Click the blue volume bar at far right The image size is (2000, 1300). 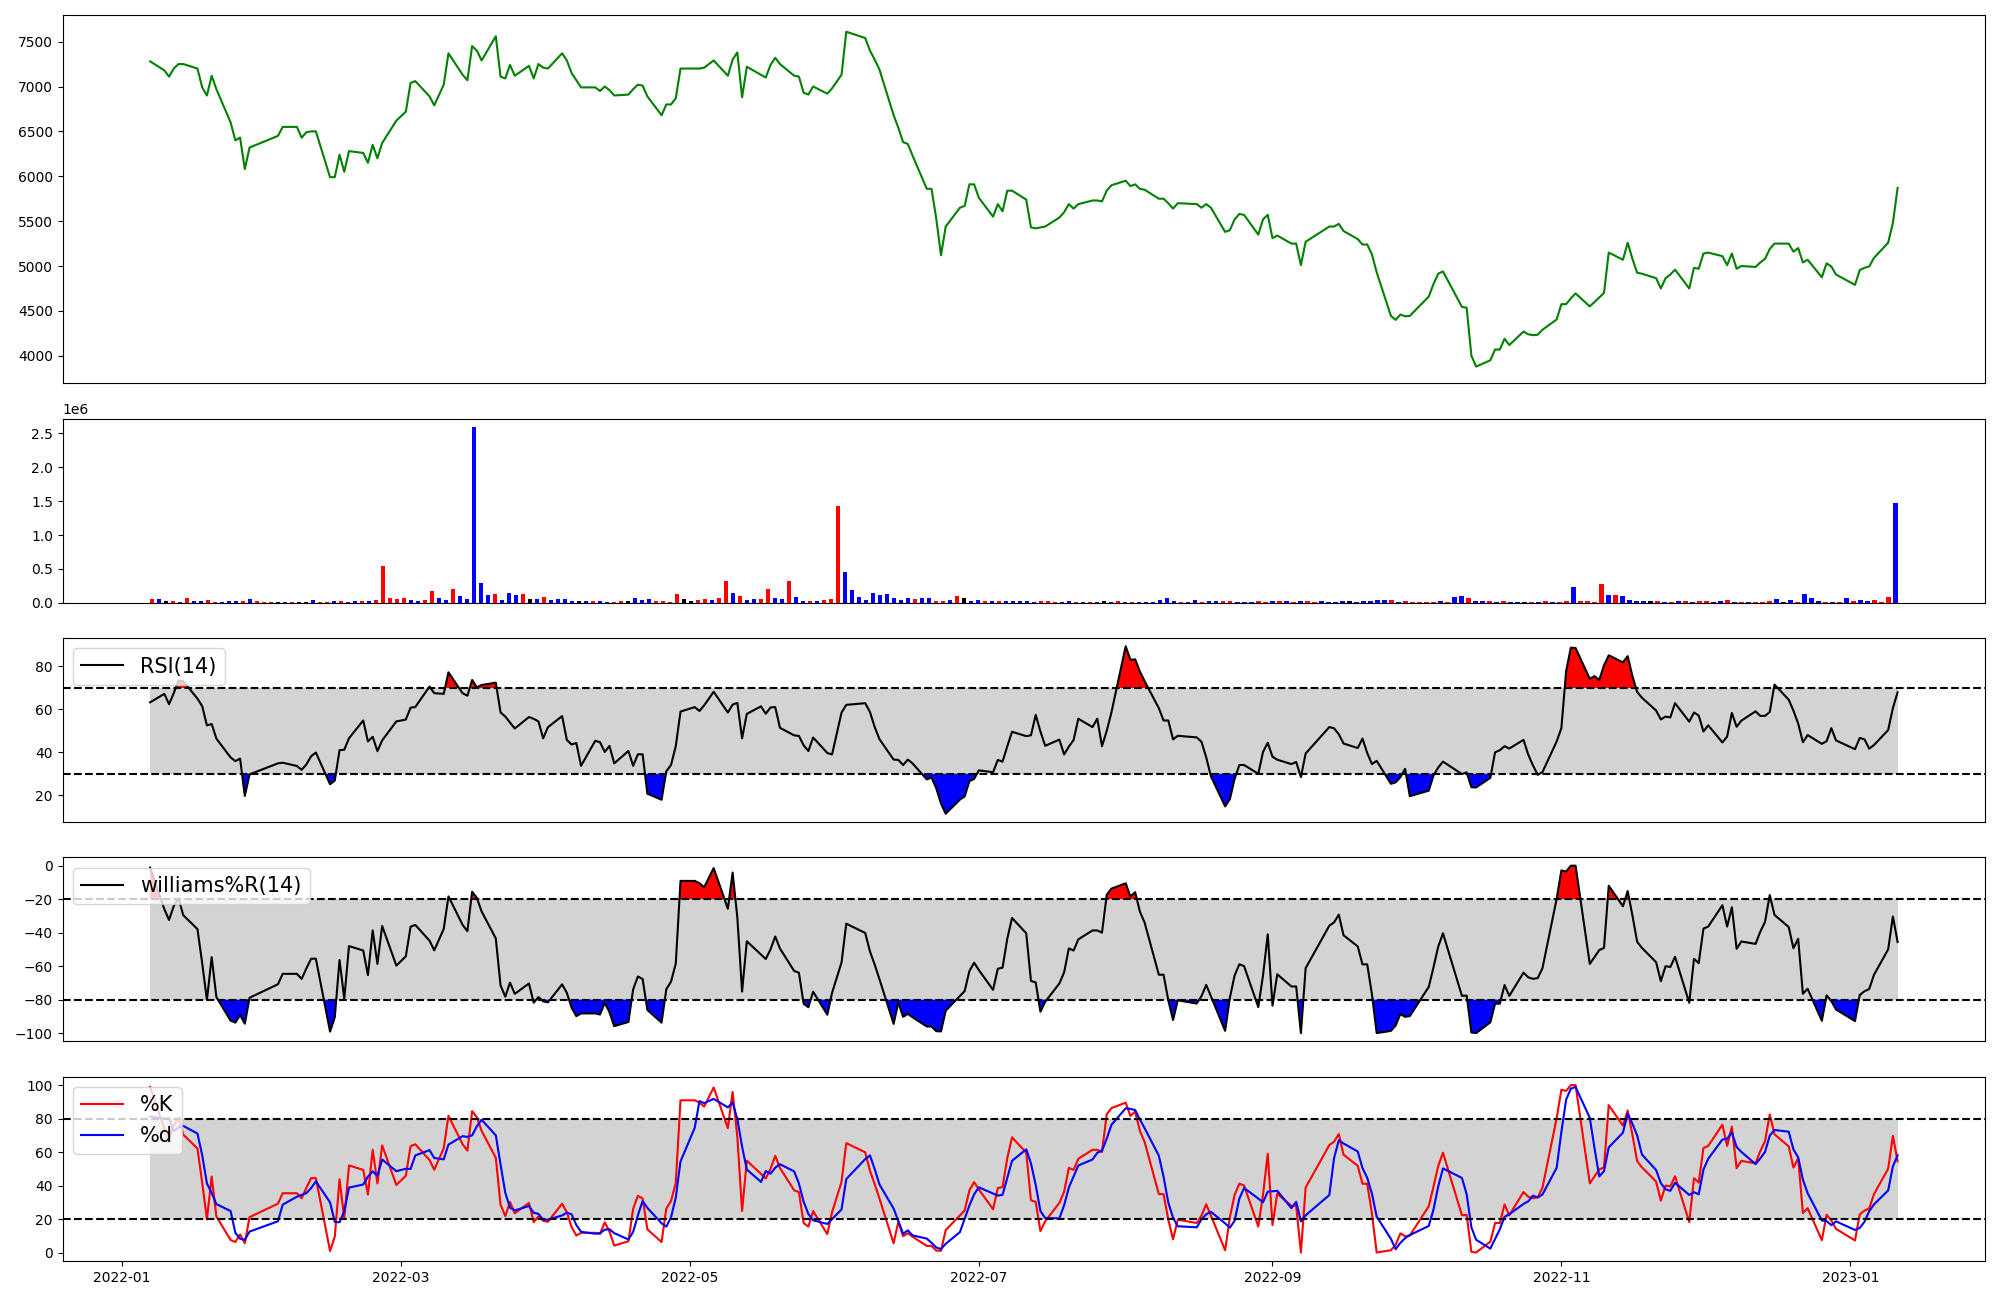point(1895,555)
